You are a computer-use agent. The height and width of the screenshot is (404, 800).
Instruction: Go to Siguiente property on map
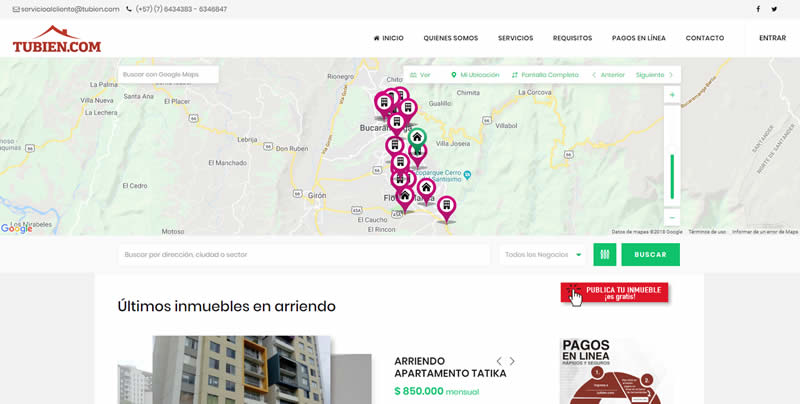(654, 75)
